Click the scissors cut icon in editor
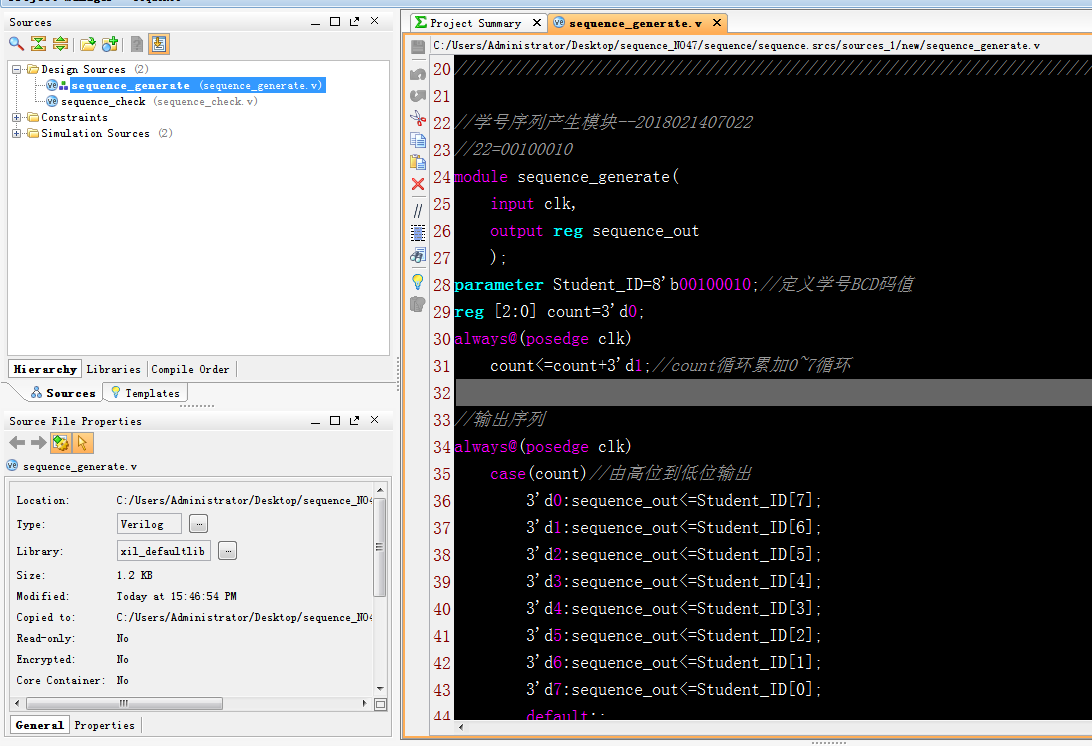 (x=418, y=118)
